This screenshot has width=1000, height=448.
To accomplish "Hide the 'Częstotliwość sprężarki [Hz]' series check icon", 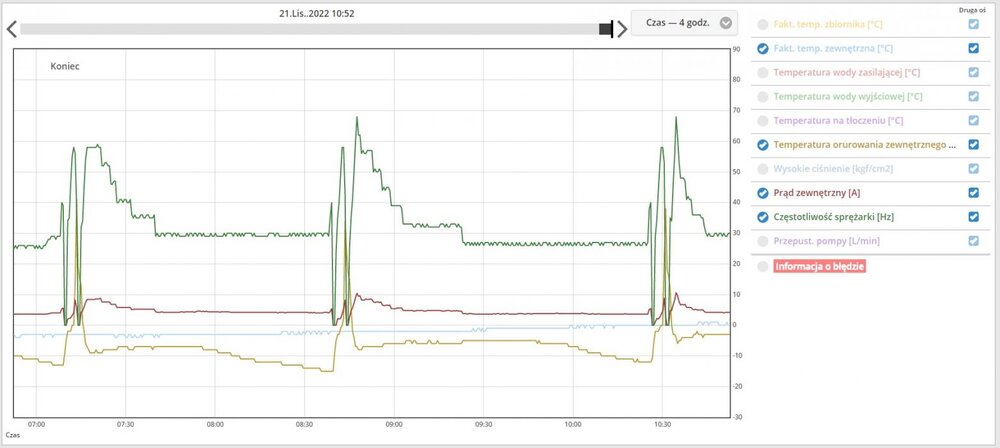I will (x=764, y=217).
